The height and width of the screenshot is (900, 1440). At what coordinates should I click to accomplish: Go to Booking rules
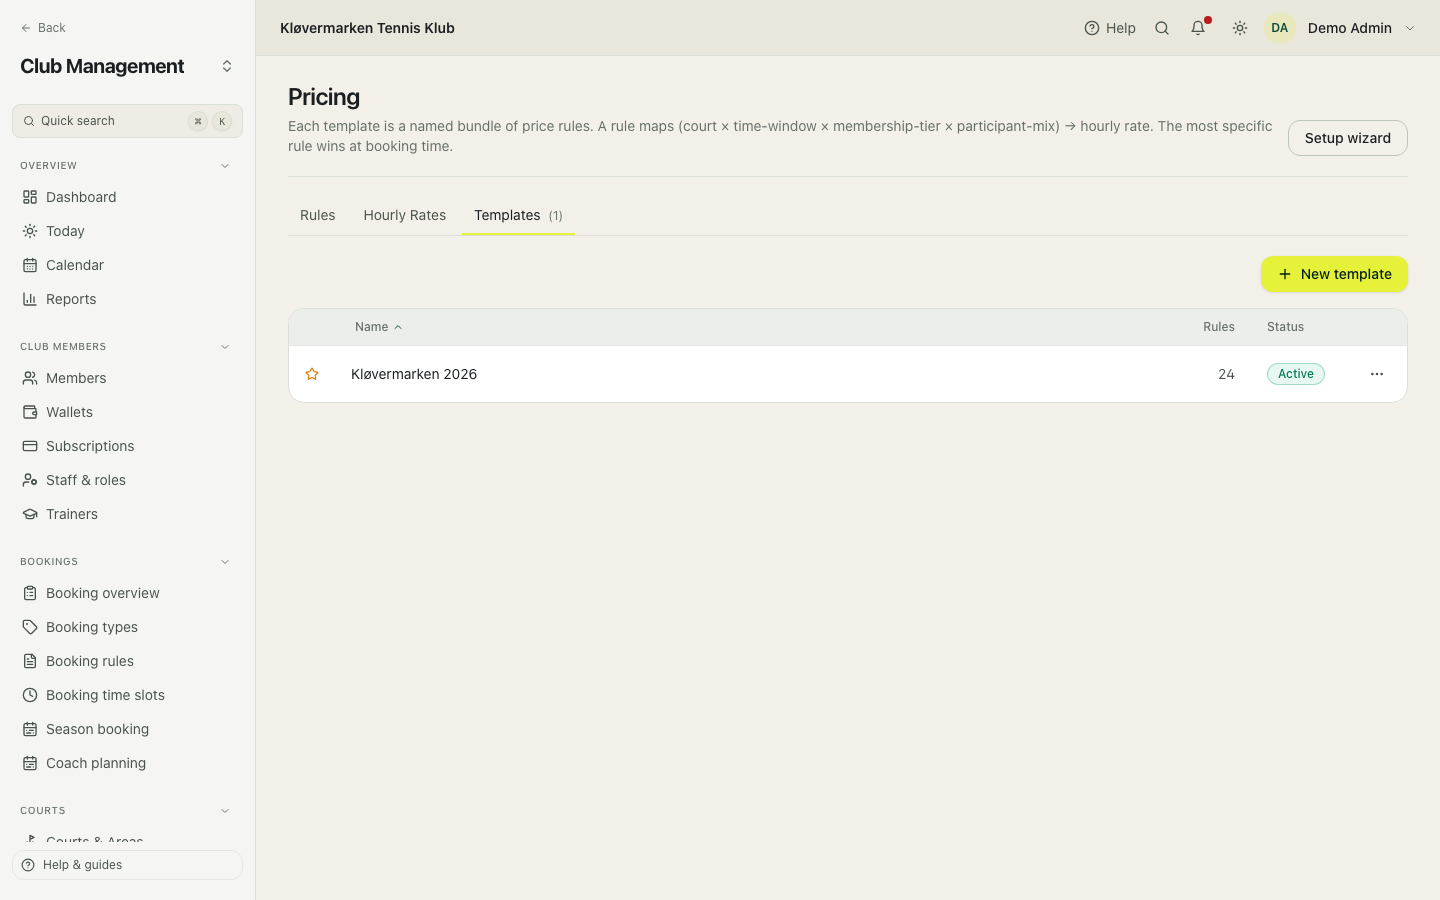point(127,661)
